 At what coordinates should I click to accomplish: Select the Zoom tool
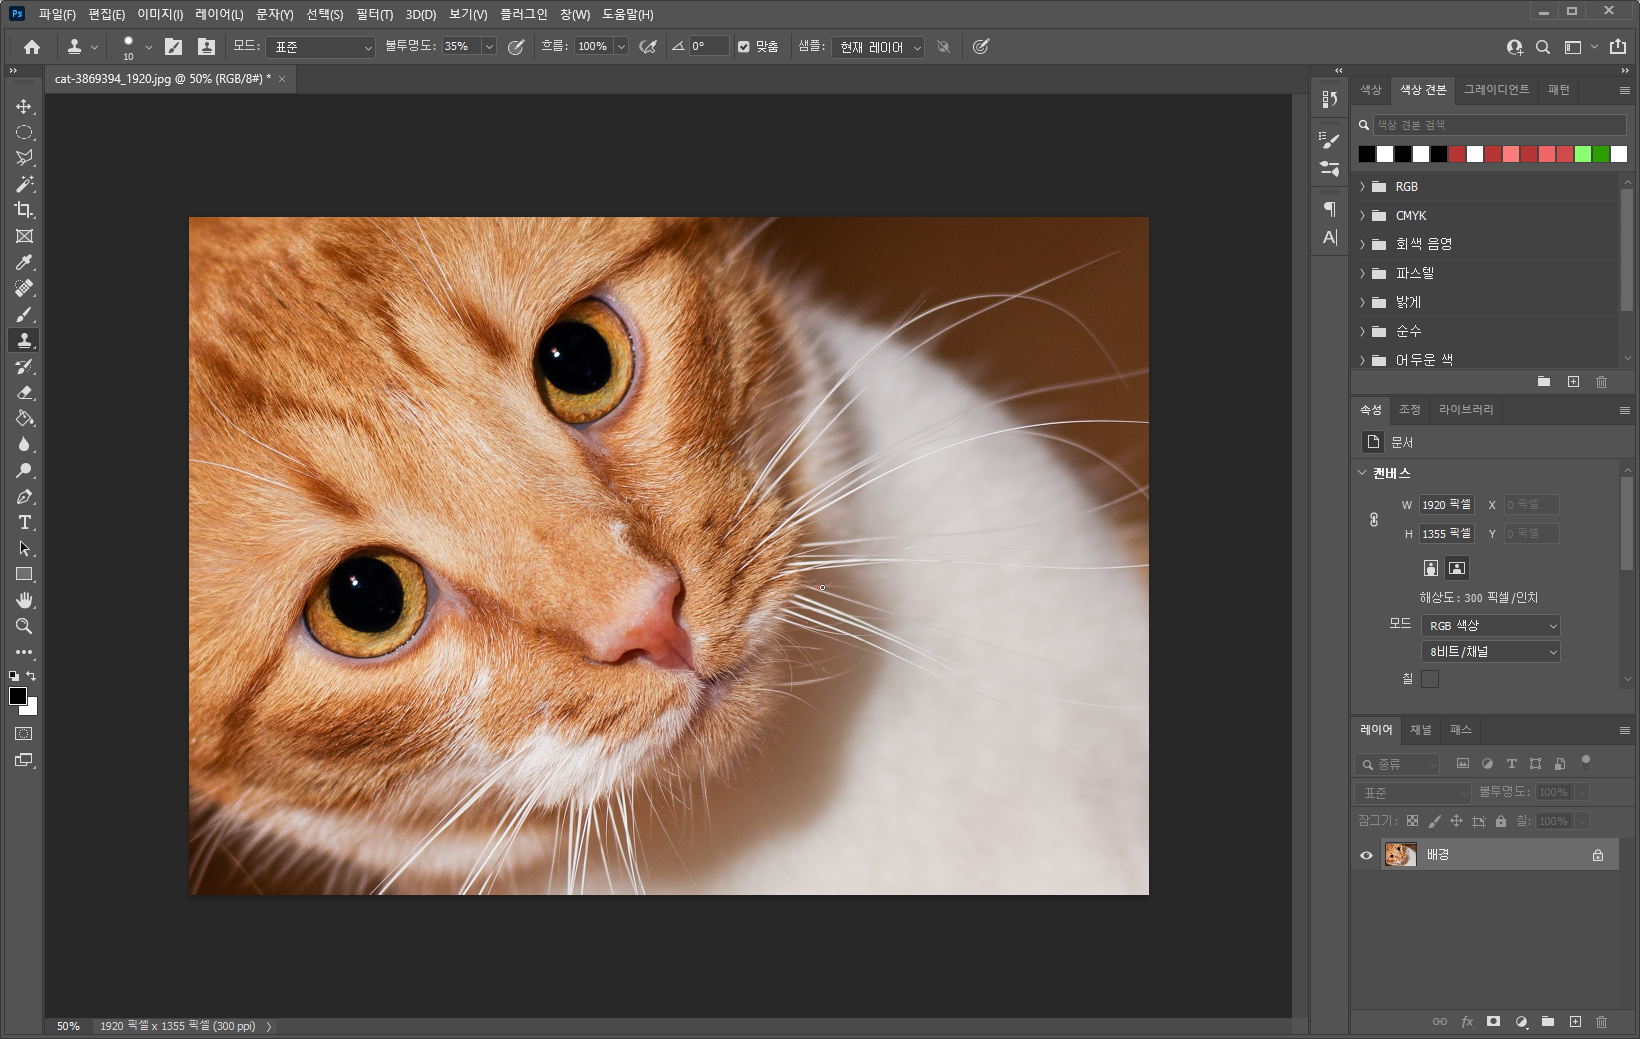(x=24, y=626)
